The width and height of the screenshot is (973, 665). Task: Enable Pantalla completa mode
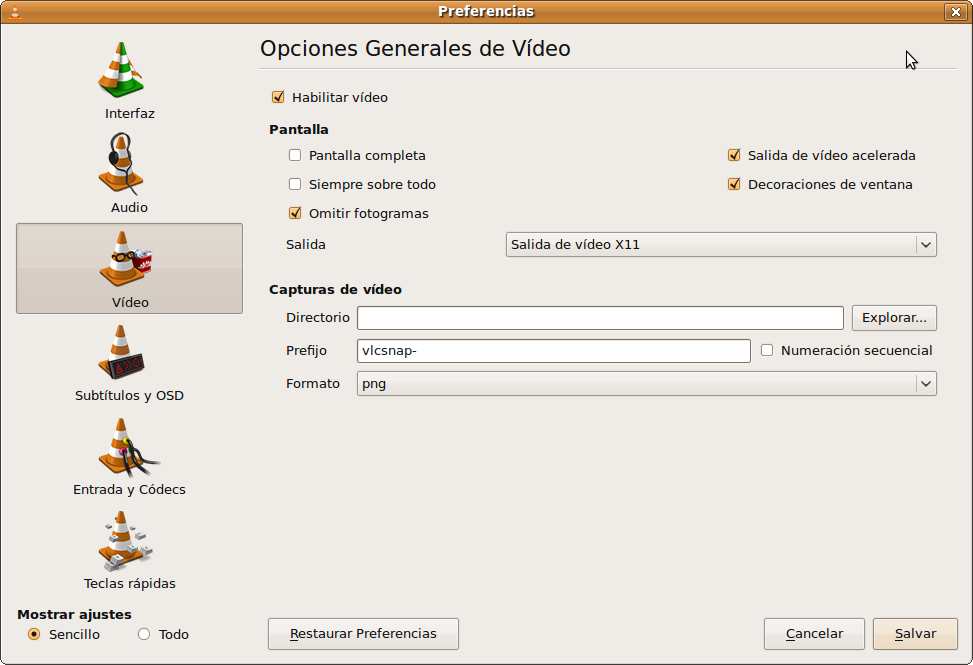(x=295, y=155)
